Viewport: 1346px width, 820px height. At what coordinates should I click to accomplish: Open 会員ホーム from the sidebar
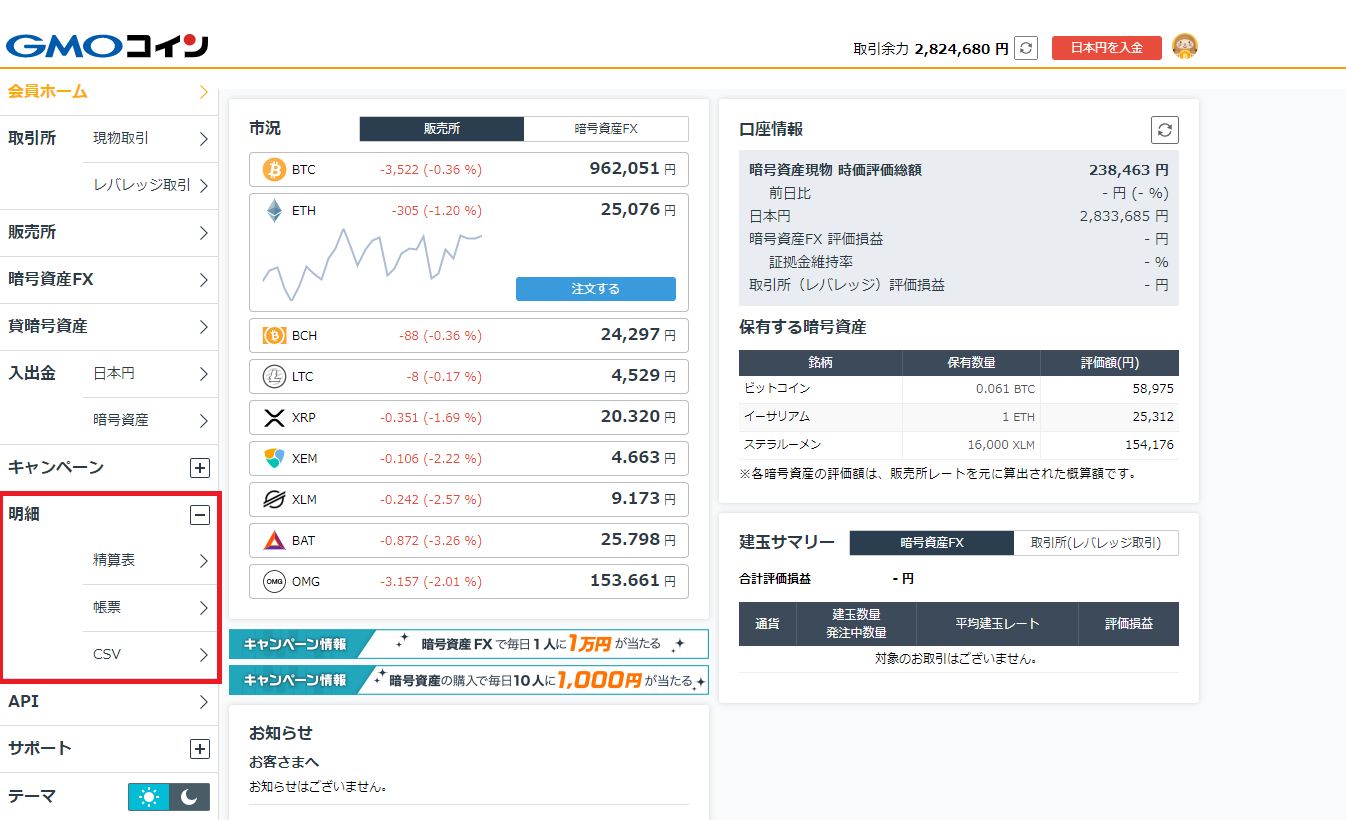coord(109,92)
